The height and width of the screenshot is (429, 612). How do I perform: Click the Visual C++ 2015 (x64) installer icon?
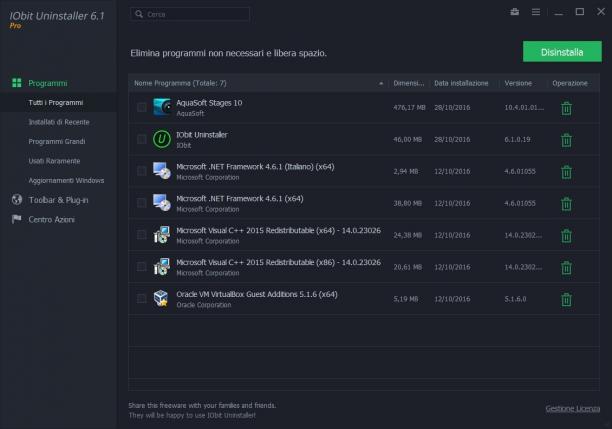[162, 235]
